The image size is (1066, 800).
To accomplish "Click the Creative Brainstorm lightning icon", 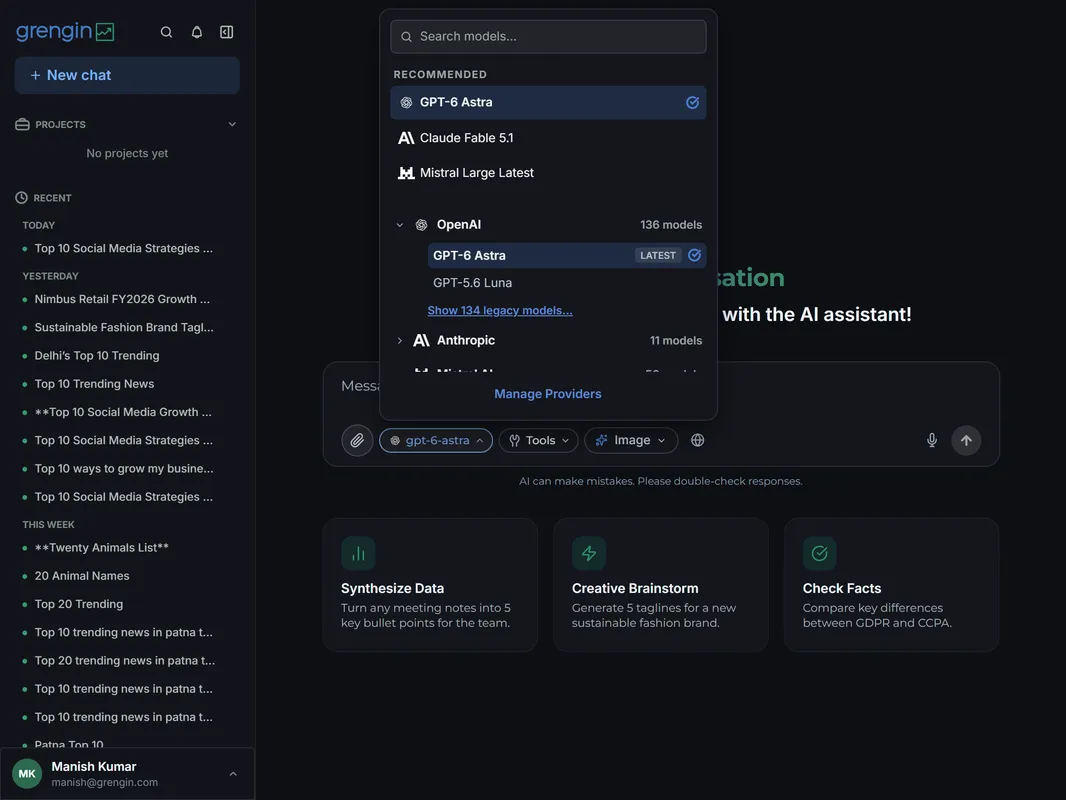I will click(589, 553).
